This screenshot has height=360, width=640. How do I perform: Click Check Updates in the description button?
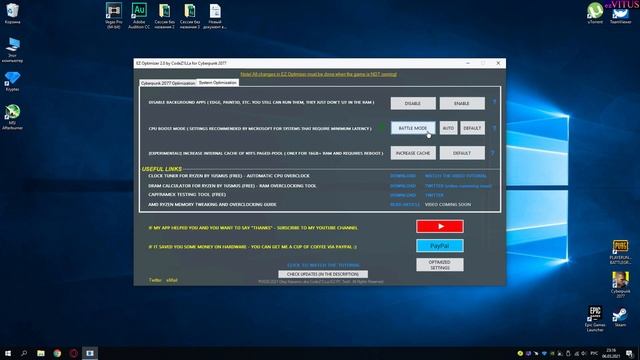(323, 274)
